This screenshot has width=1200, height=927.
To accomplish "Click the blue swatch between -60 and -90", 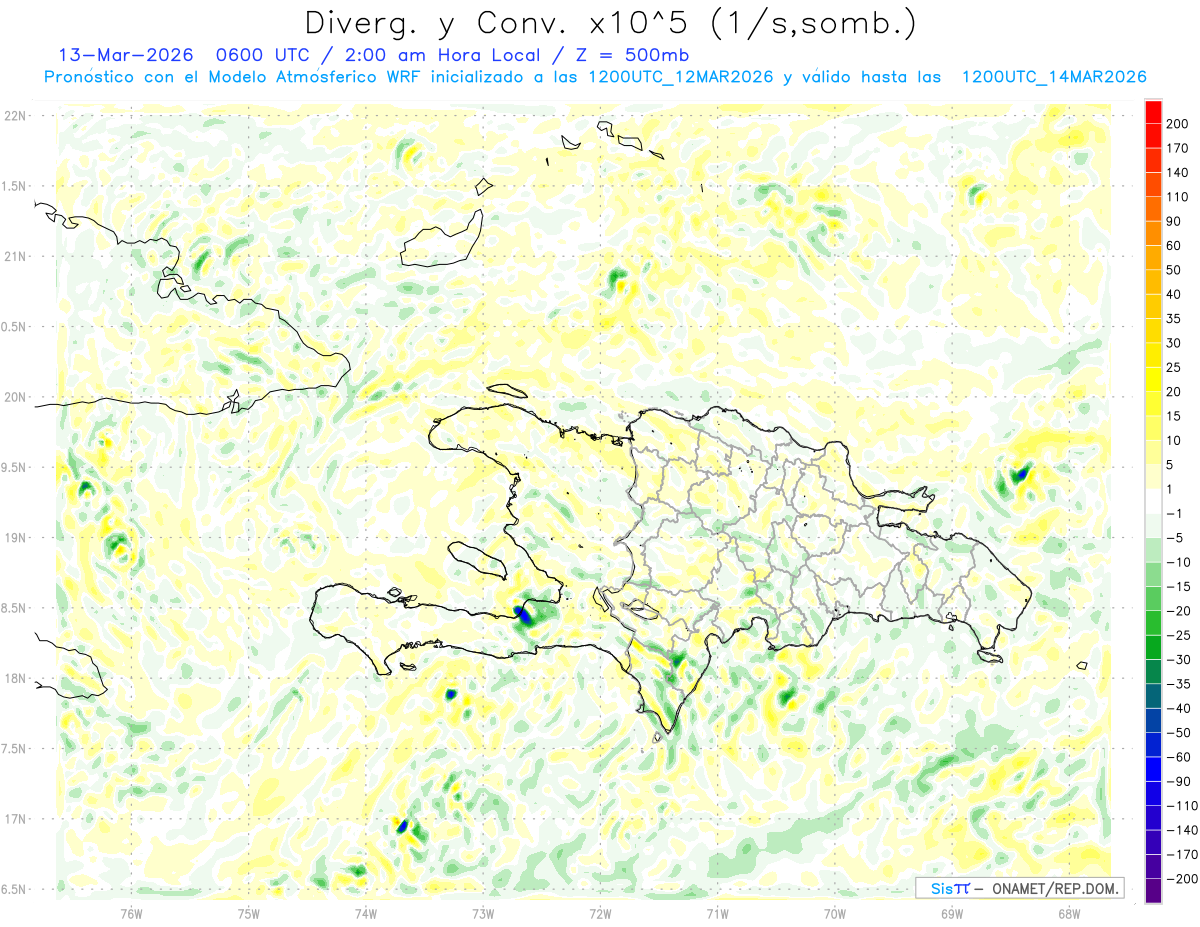I will click(1153, 770).
